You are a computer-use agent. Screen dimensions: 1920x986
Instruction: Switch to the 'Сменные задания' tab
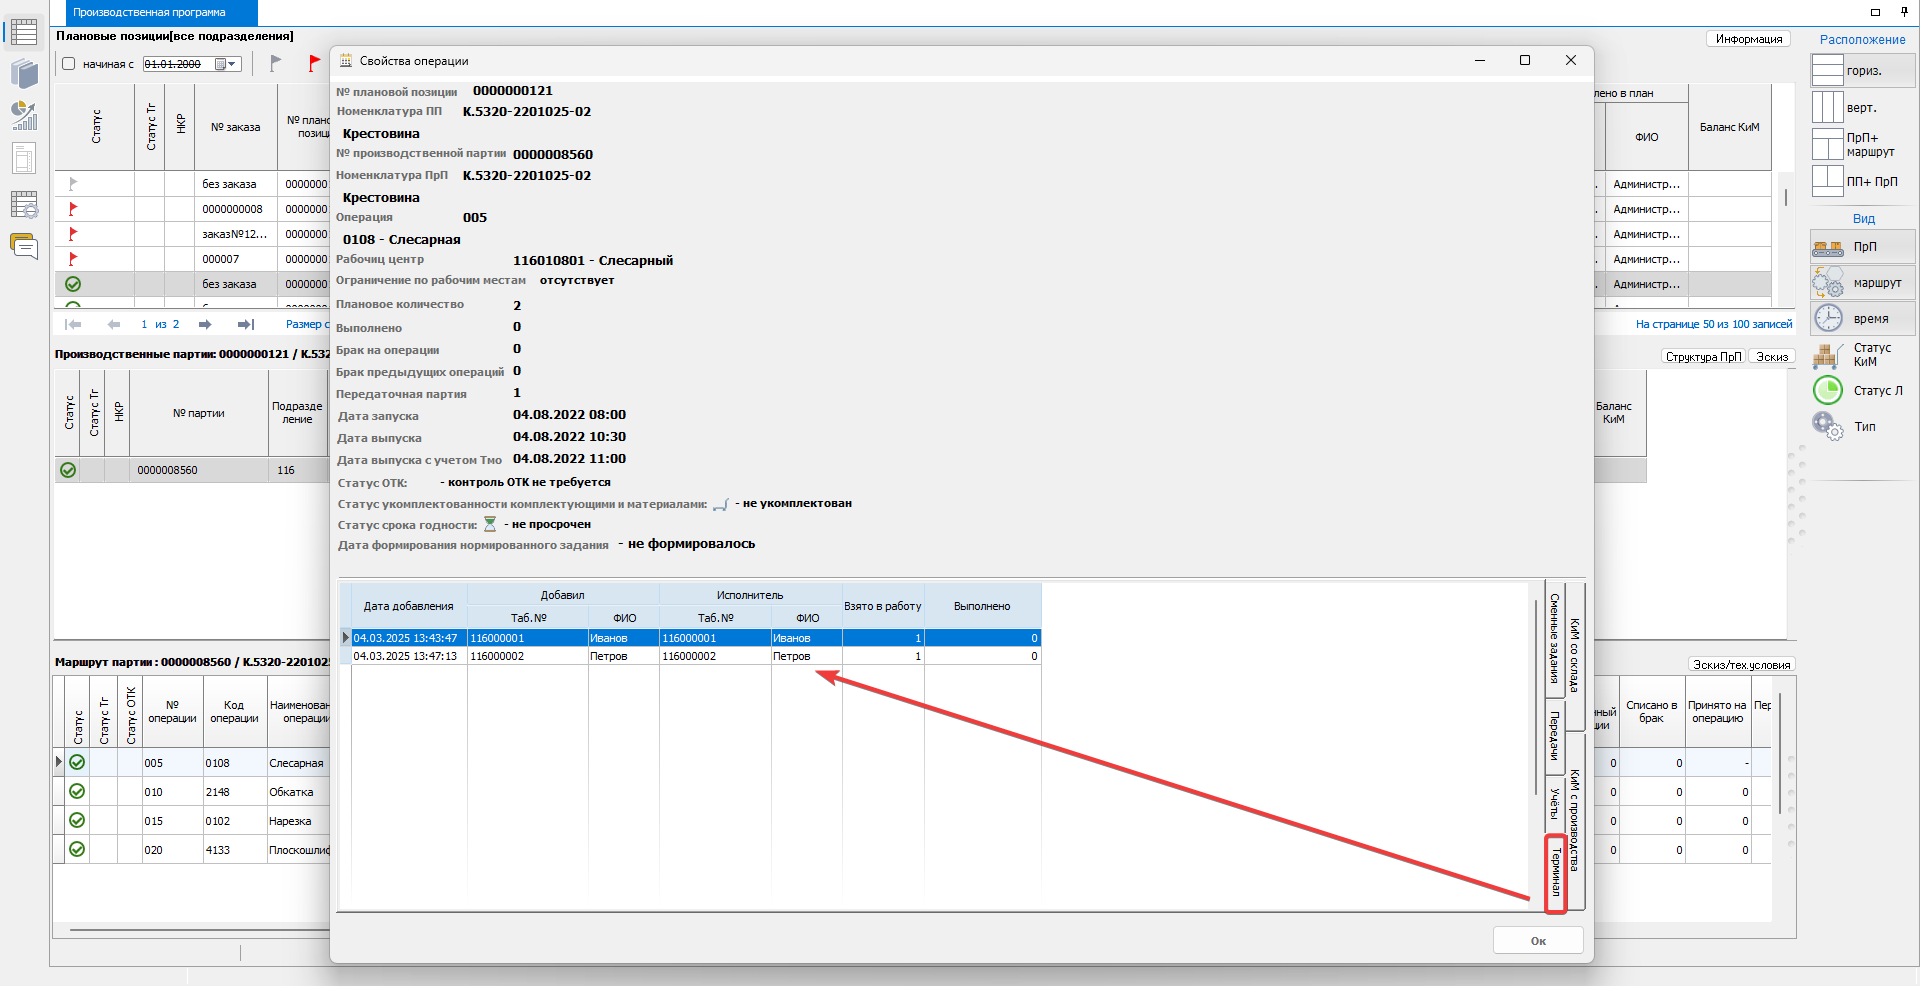1555,638
